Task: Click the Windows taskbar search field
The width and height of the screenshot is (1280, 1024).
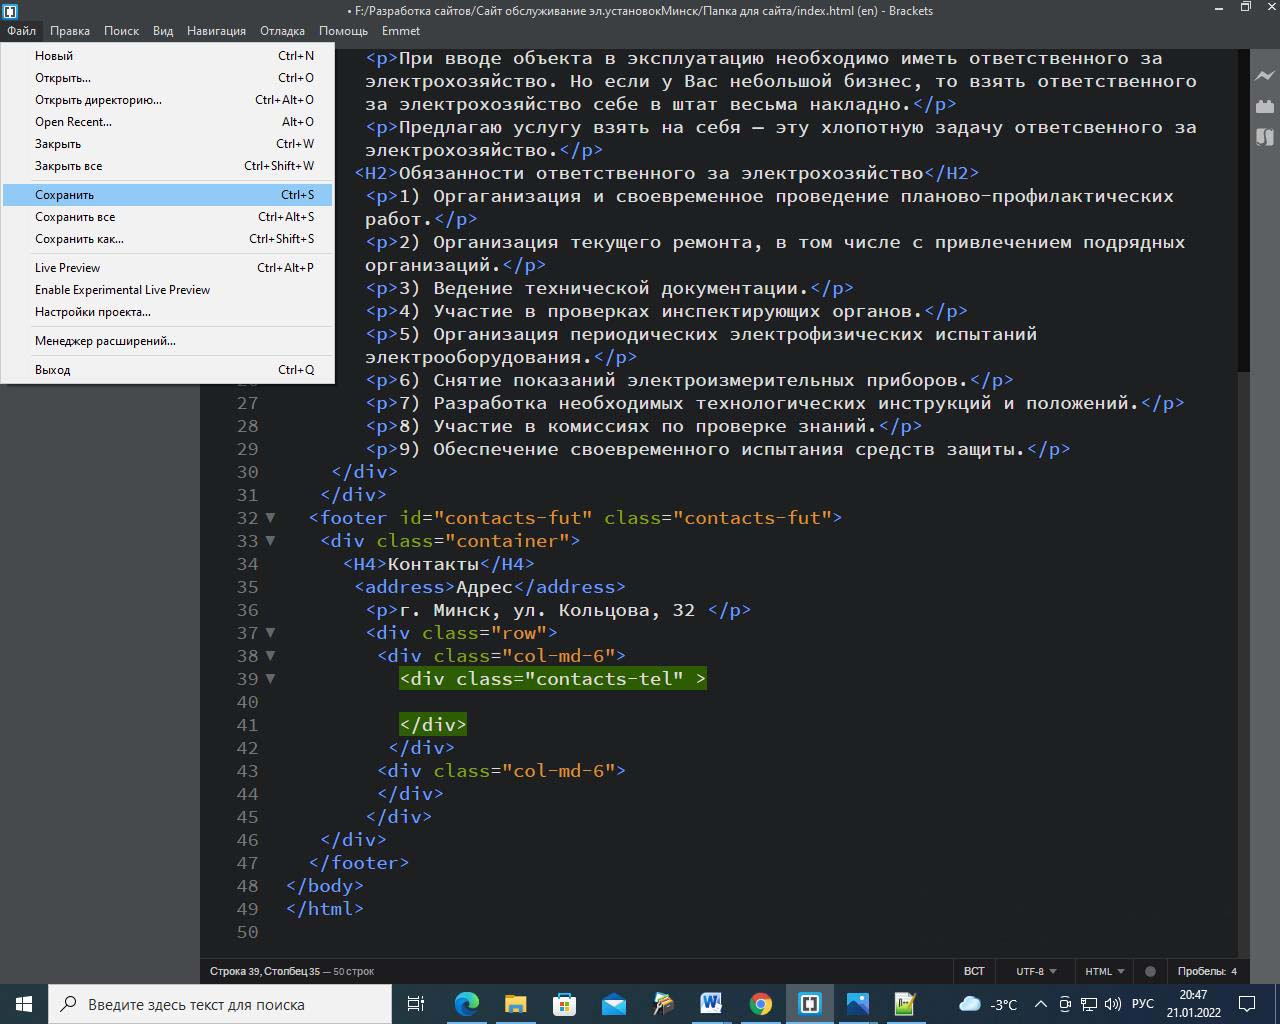Action: (220, 1004)
